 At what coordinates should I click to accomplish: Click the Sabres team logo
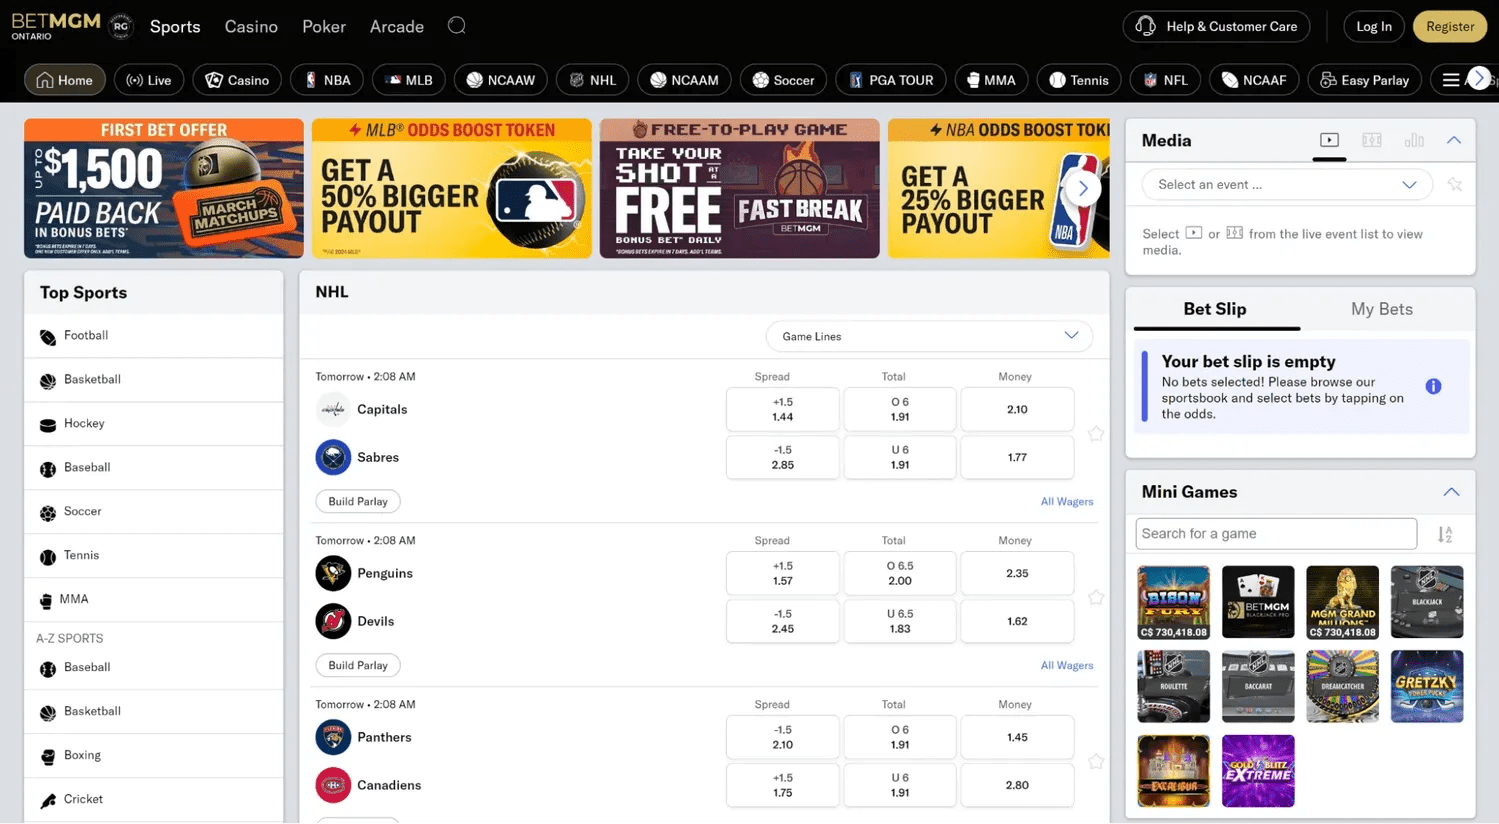click(x=333, y=457)
